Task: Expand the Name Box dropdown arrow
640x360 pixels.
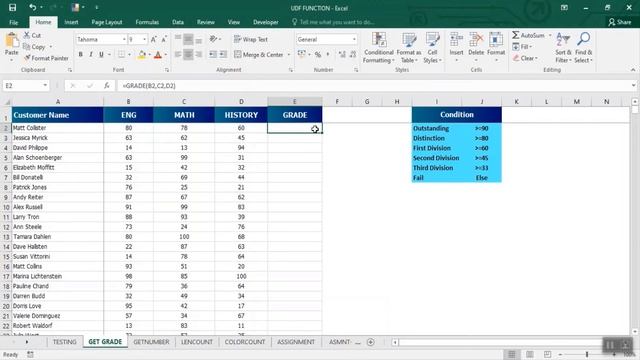Action: click(x=45, y=85)
